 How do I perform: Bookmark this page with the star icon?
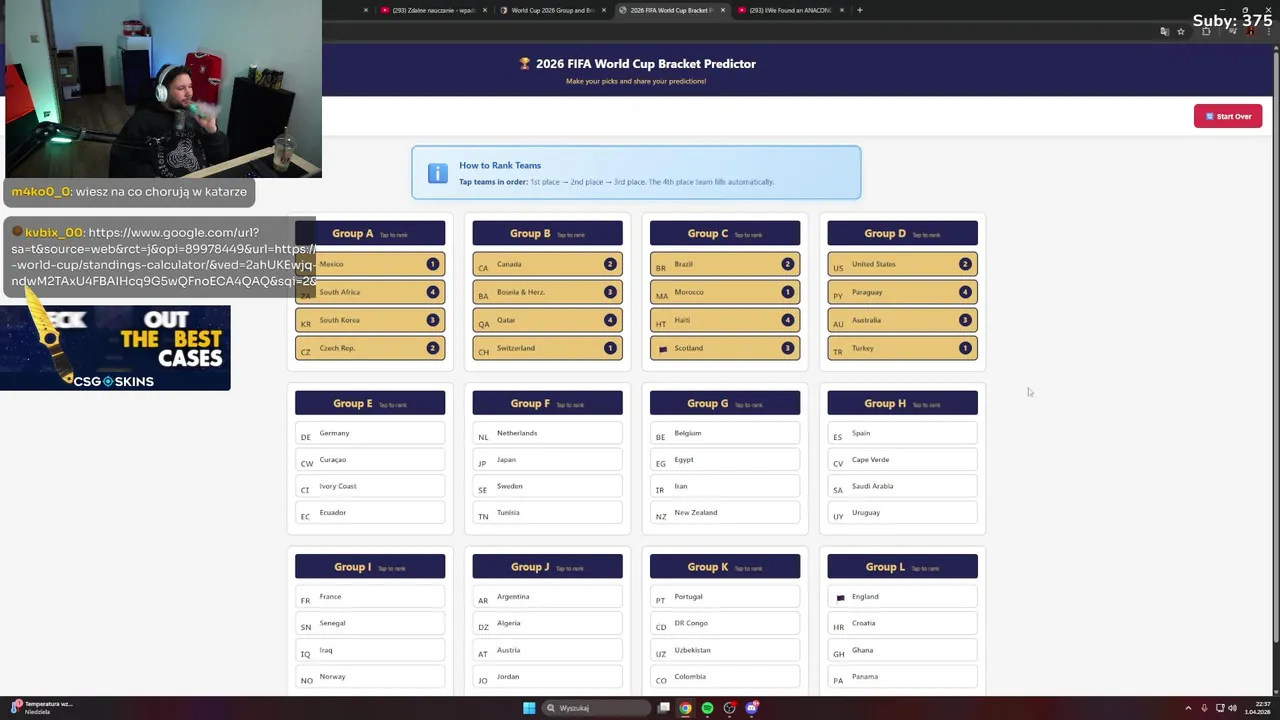(1181, 32)
